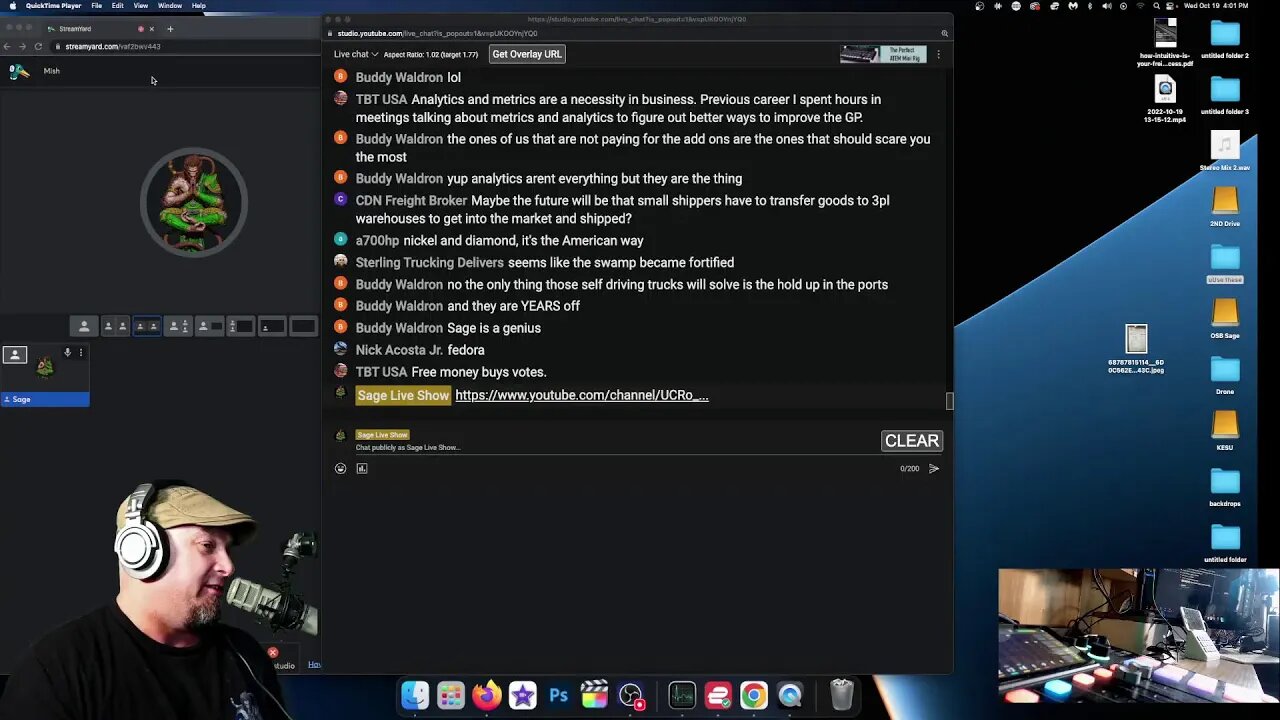The image size is (1280, 720).
Task: Open the emoji picker in chat
Action: click(x=340, y=468)
